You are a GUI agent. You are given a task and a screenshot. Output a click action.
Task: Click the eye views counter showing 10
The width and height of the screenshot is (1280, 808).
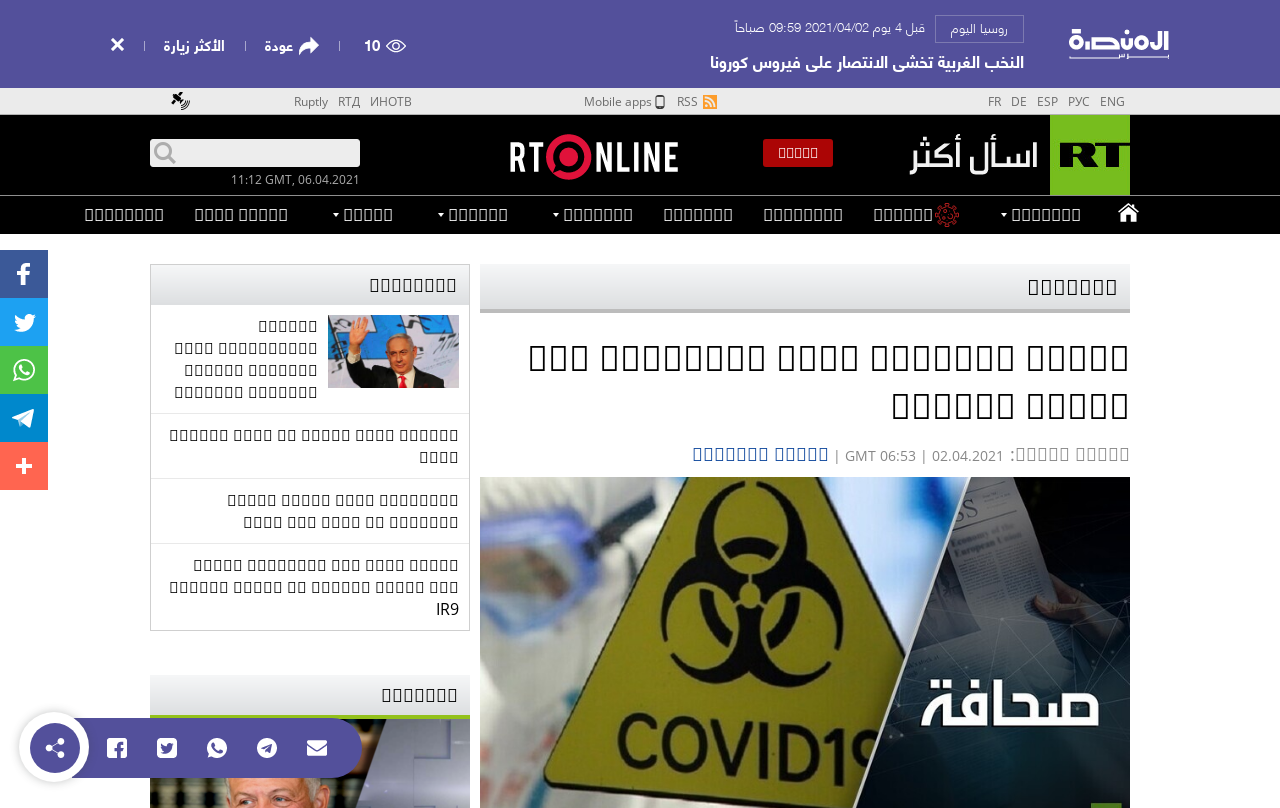pos(384,46)
